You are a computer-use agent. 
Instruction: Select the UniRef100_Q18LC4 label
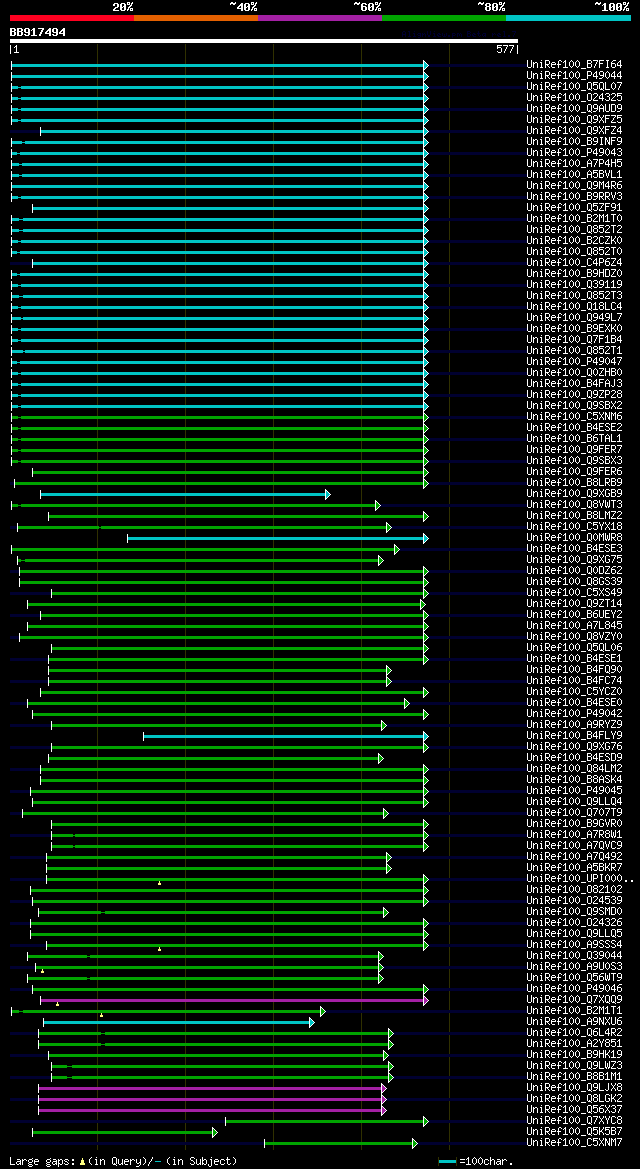point(574,306)
